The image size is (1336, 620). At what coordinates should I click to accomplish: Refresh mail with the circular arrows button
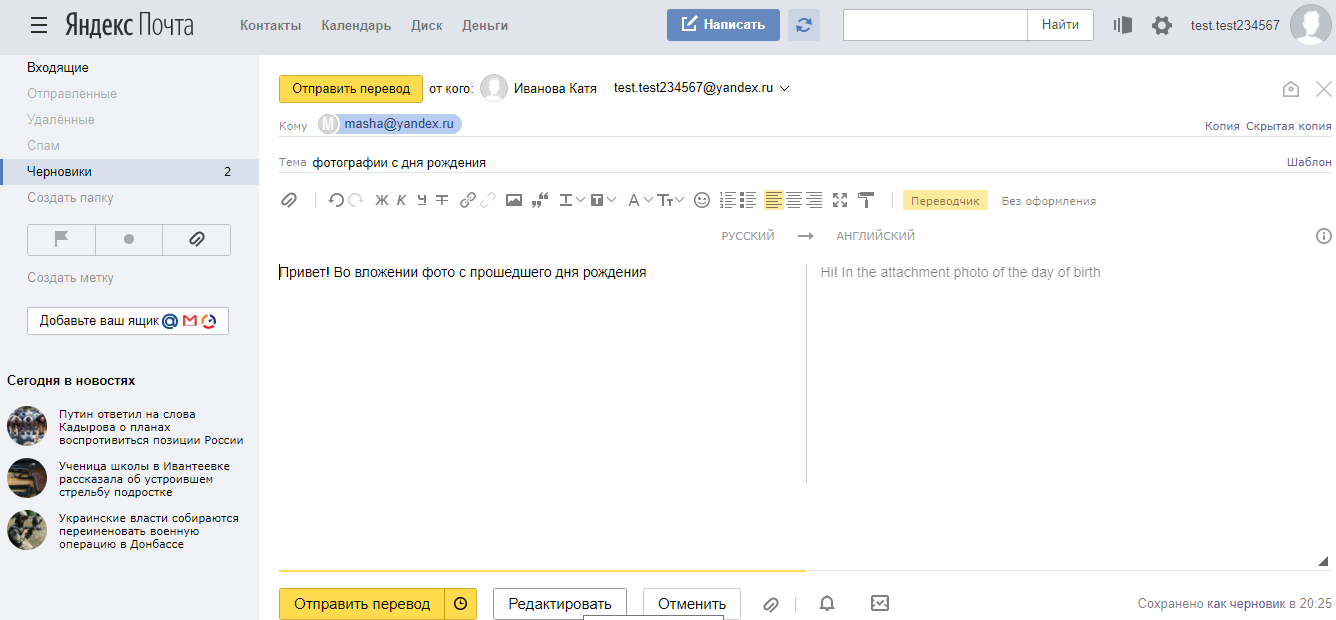(803, 25)
